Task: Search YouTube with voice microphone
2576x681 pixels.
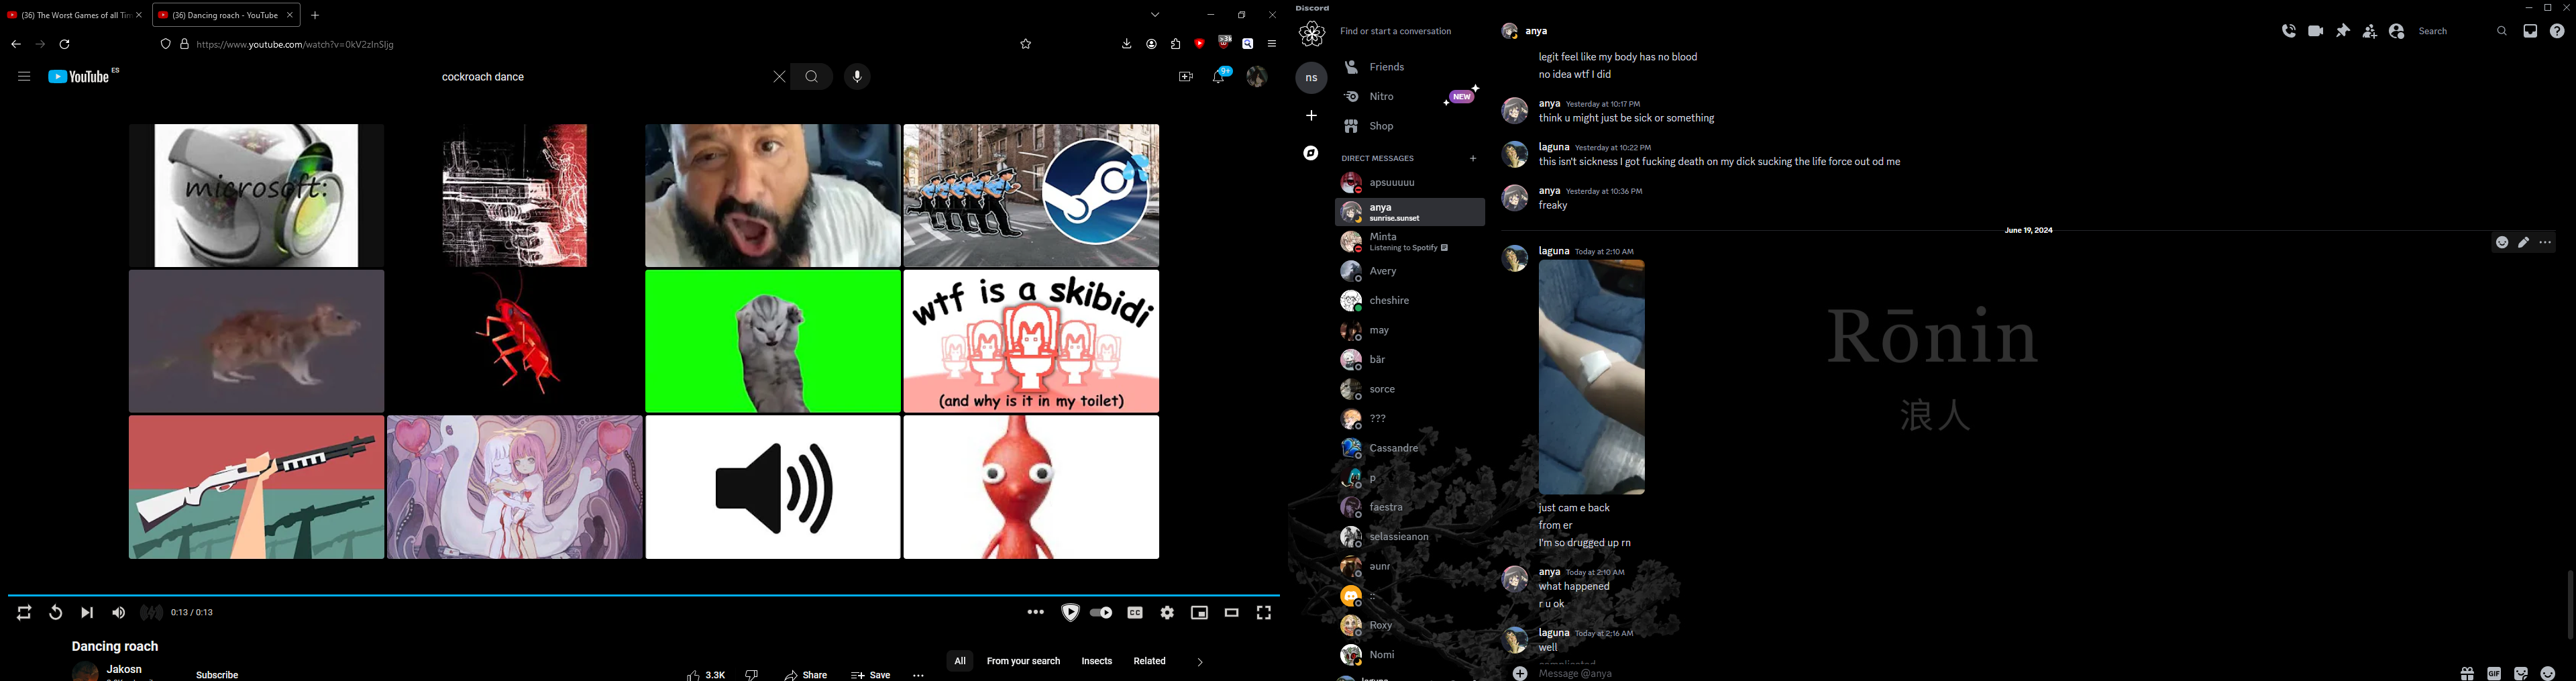Action: 857,77
